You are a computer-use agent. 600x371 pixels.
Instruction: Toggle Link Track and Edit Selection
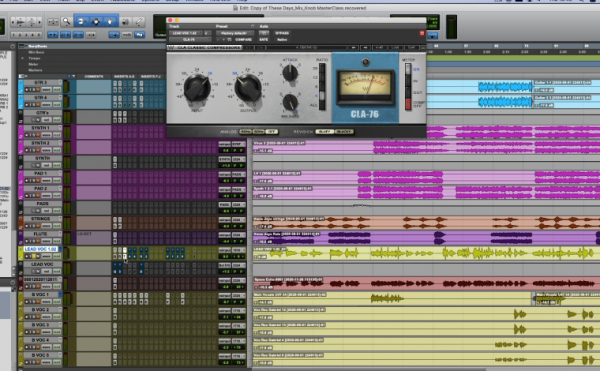78,35
